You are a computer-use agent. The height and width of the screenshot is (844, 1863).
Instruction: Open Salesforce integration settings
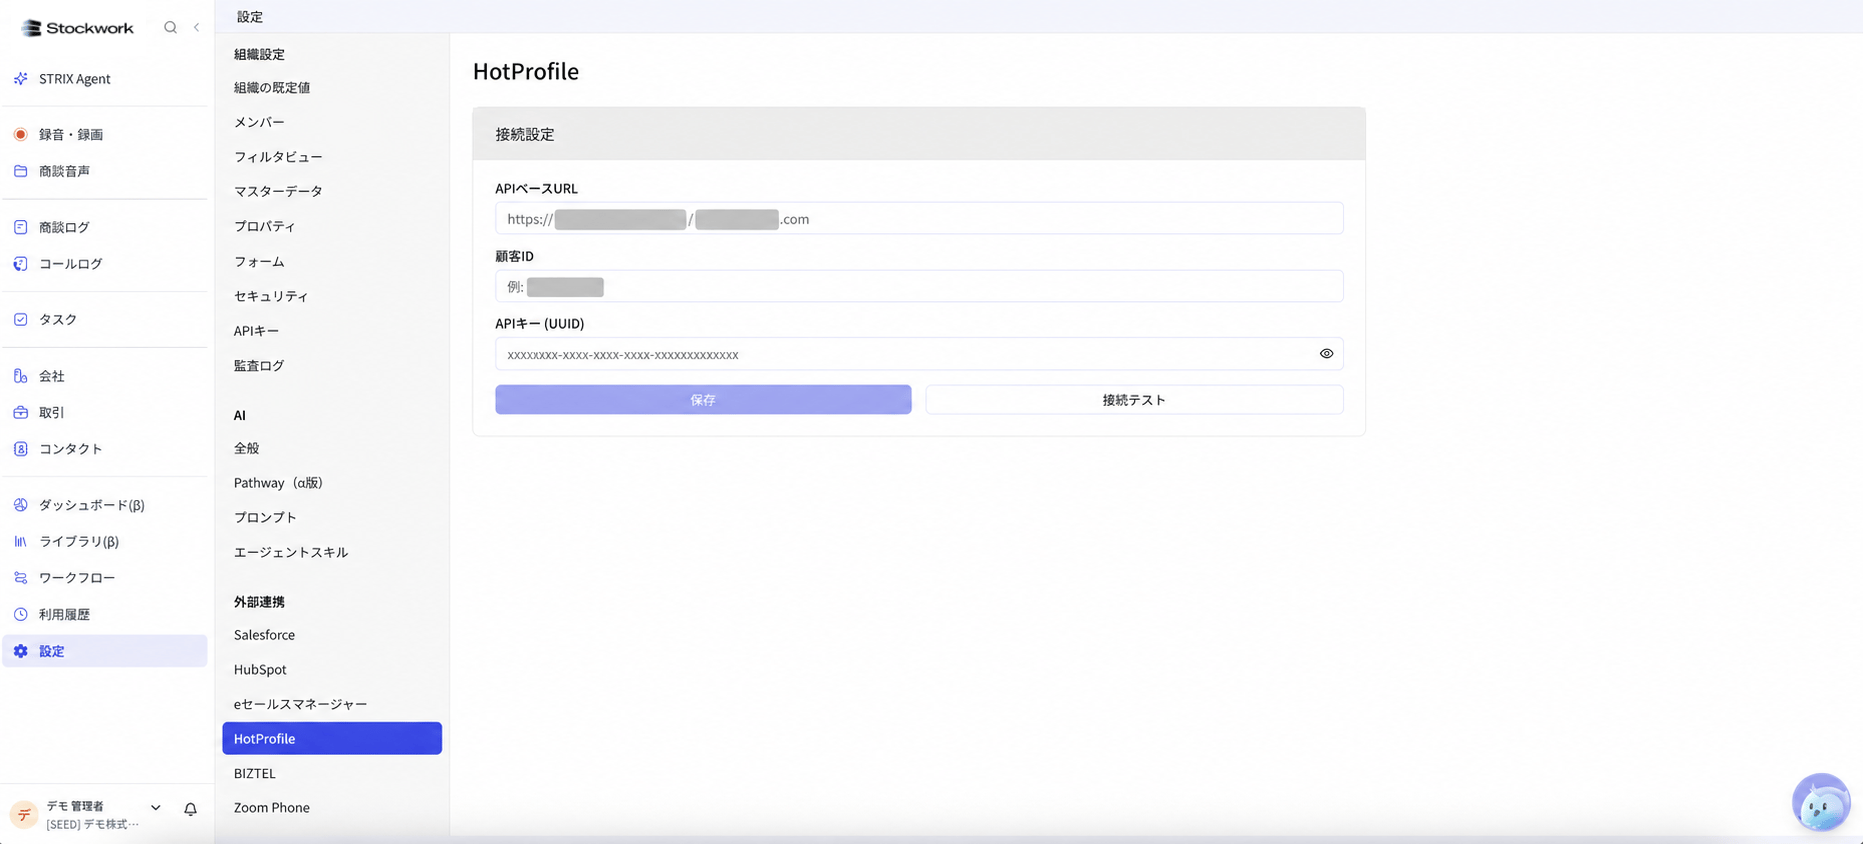264,635
